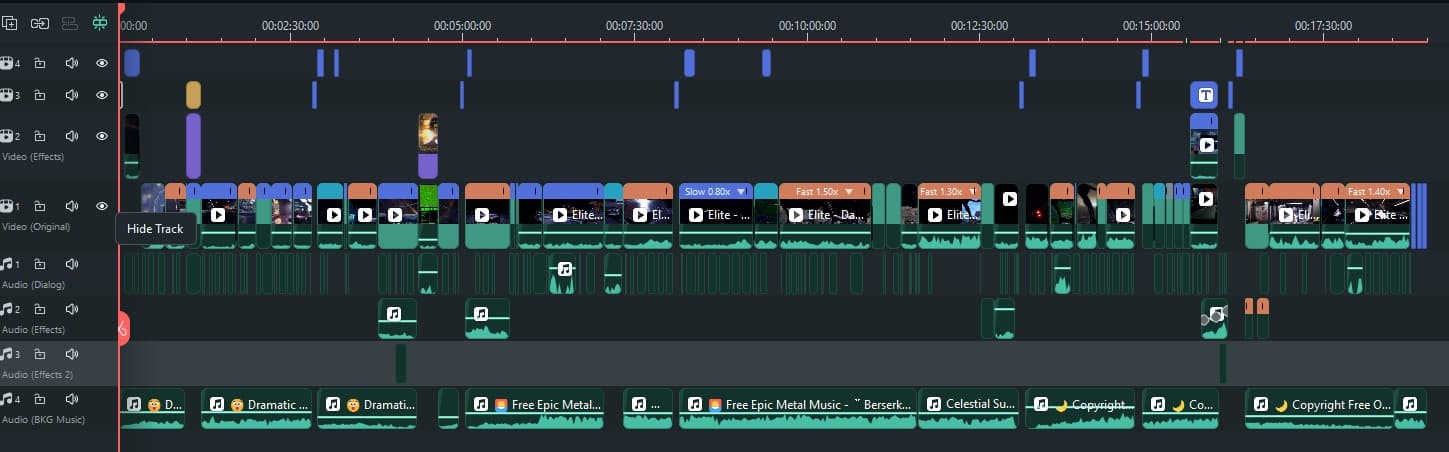
Task: Lock the Video (Effects) track 2
Action: tap(40, 136)
